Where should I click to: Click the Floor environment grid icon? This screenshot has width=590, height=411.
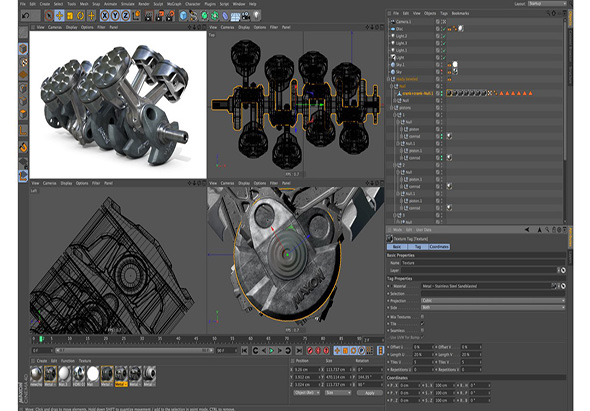236,16
